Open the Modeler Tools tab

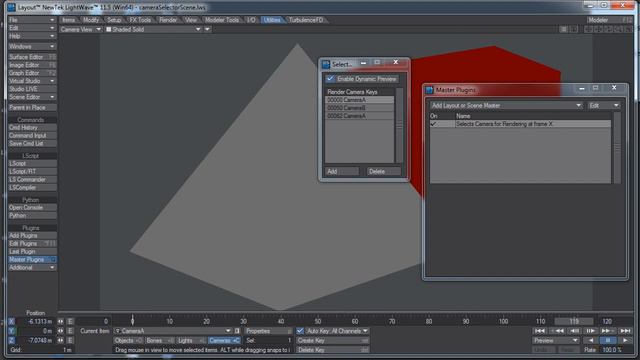point(222,20)
